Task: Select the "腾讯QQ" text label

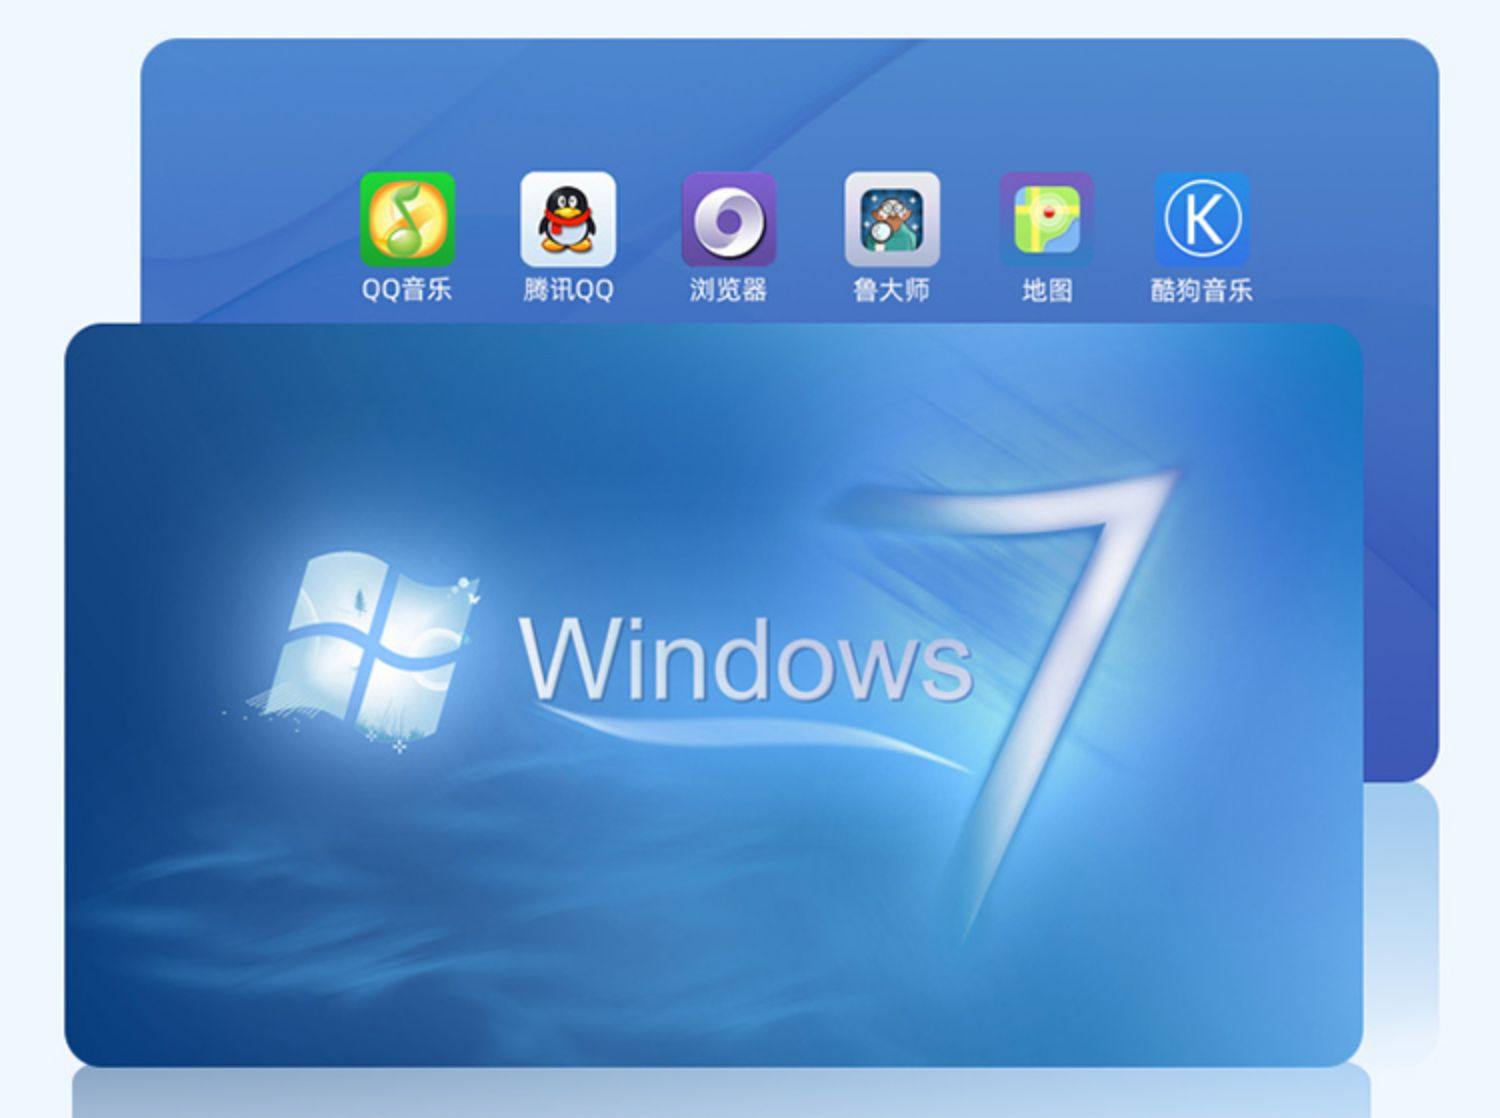Action: coord(568,290)
